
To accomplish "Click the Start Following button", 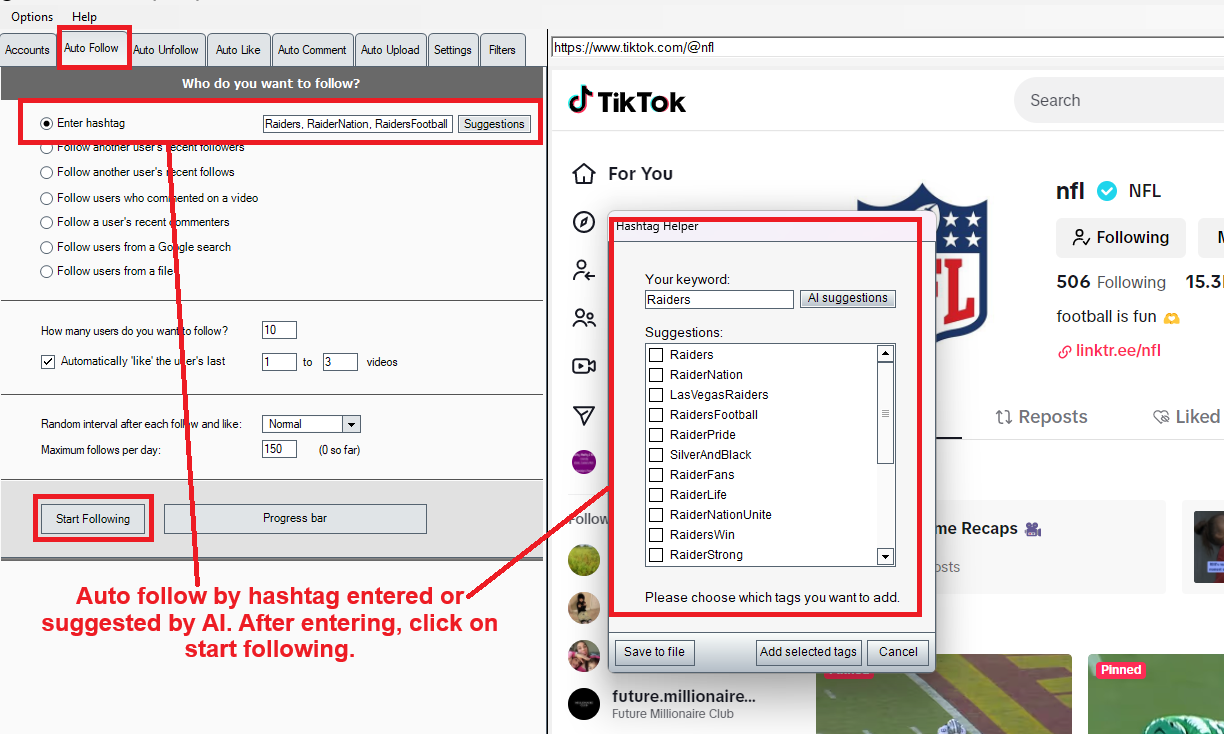I will point(93,519).
